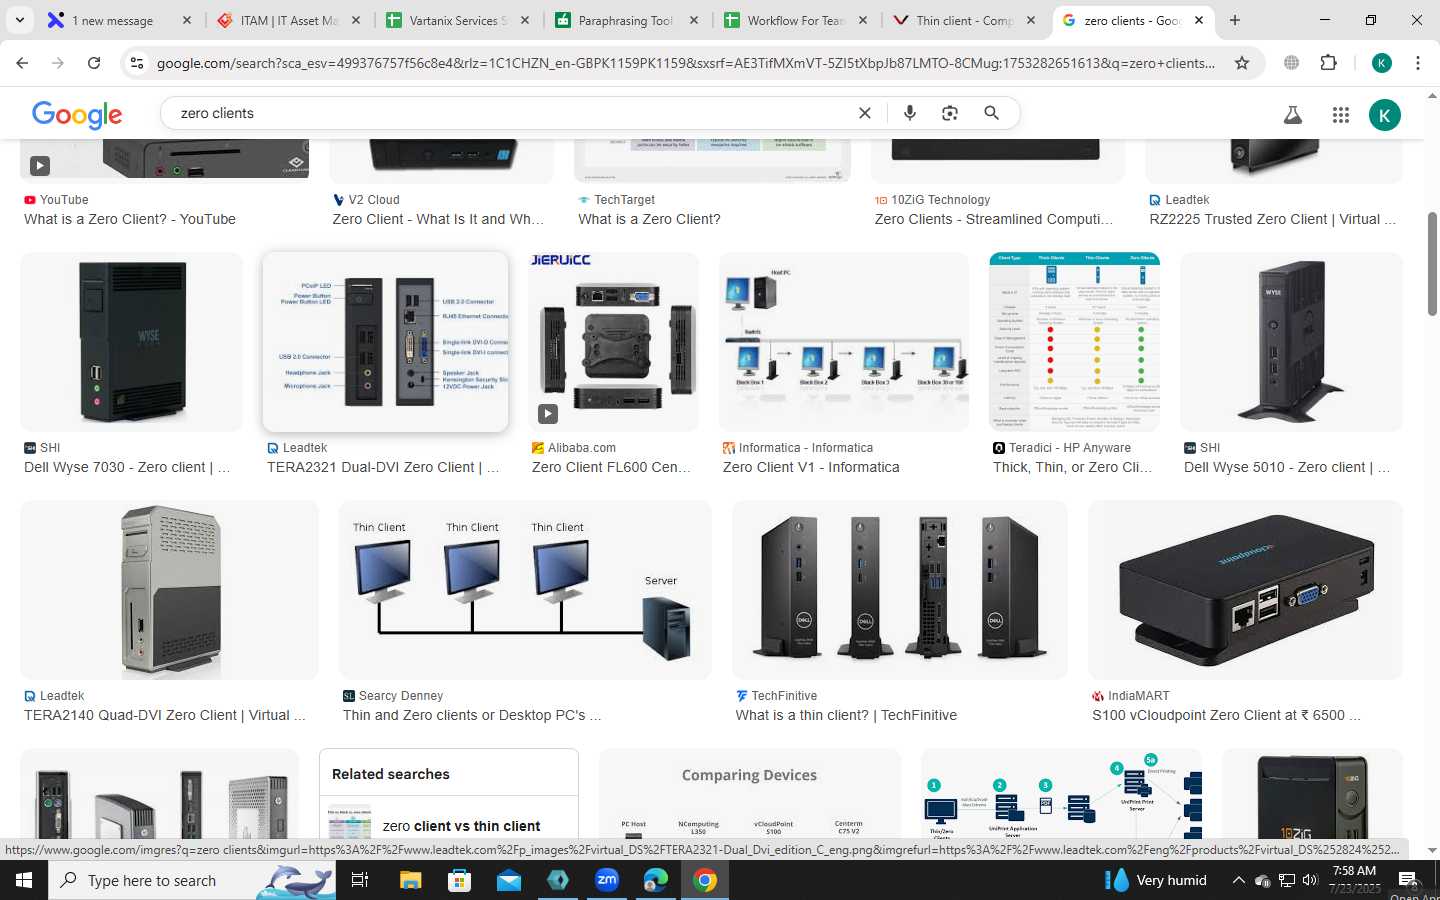Open 10ZiG Zero Clients link

click(x=993, y=219)
